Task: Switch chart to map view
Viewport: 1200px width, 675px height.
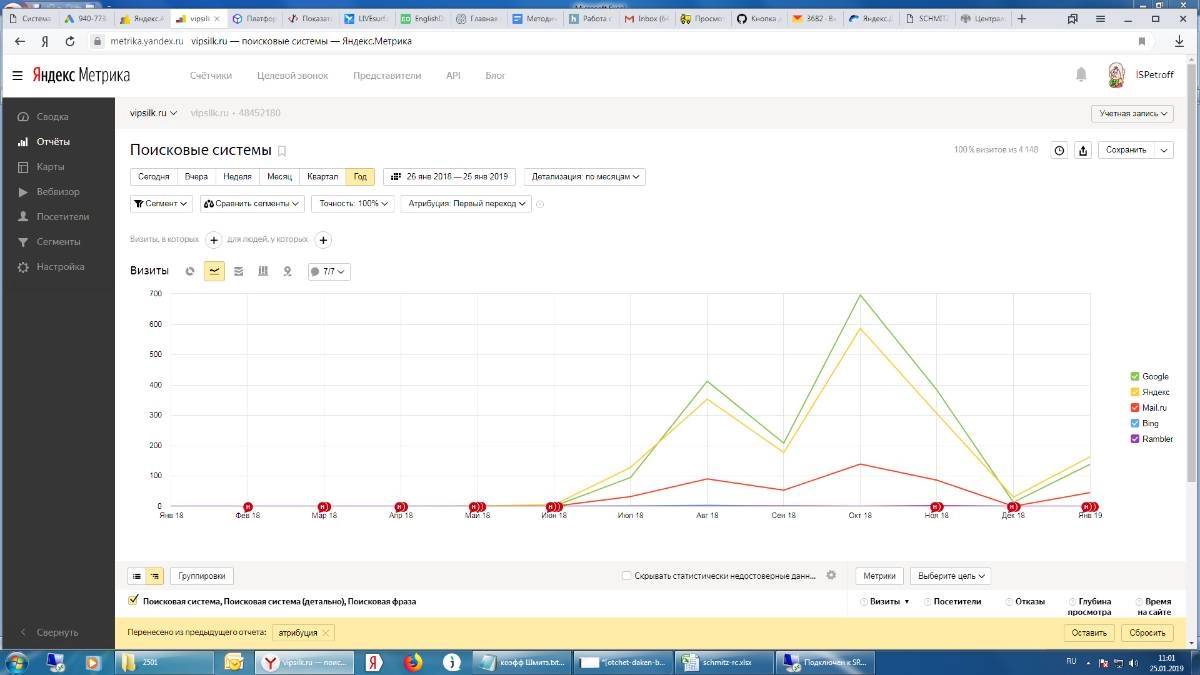Action: pos(288,271)
